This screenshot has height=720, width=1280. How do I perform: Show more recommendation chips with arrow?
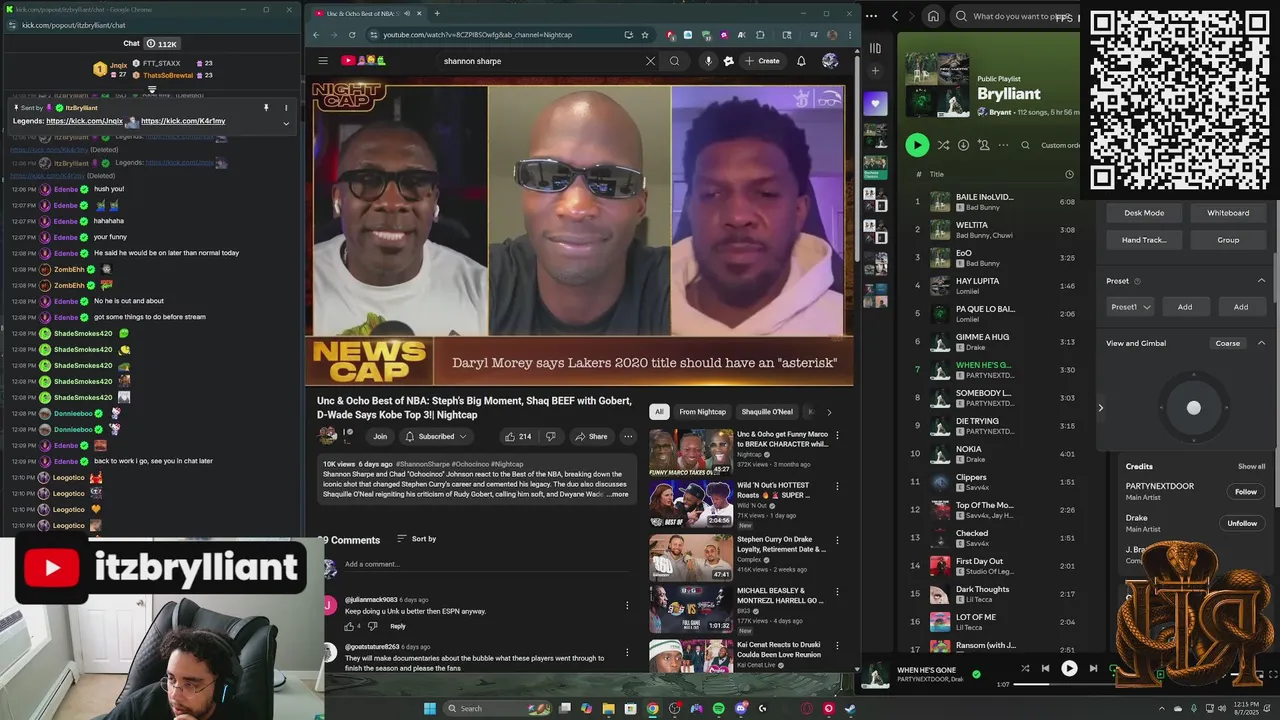829,412
